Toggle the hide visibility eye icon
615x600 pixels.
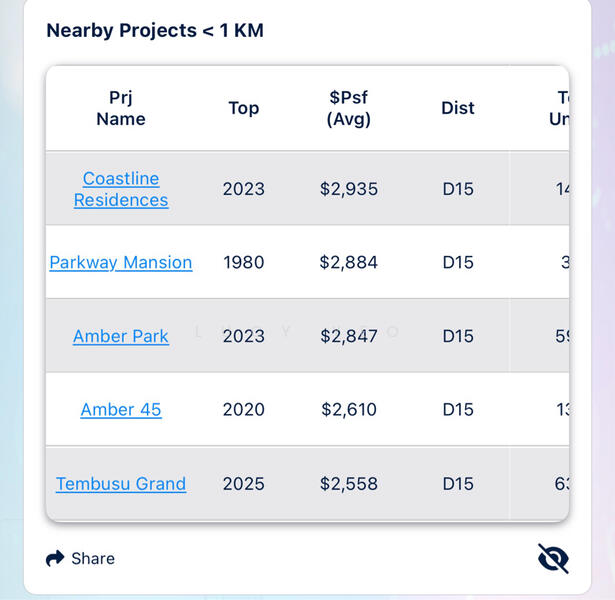coord(553,558)
